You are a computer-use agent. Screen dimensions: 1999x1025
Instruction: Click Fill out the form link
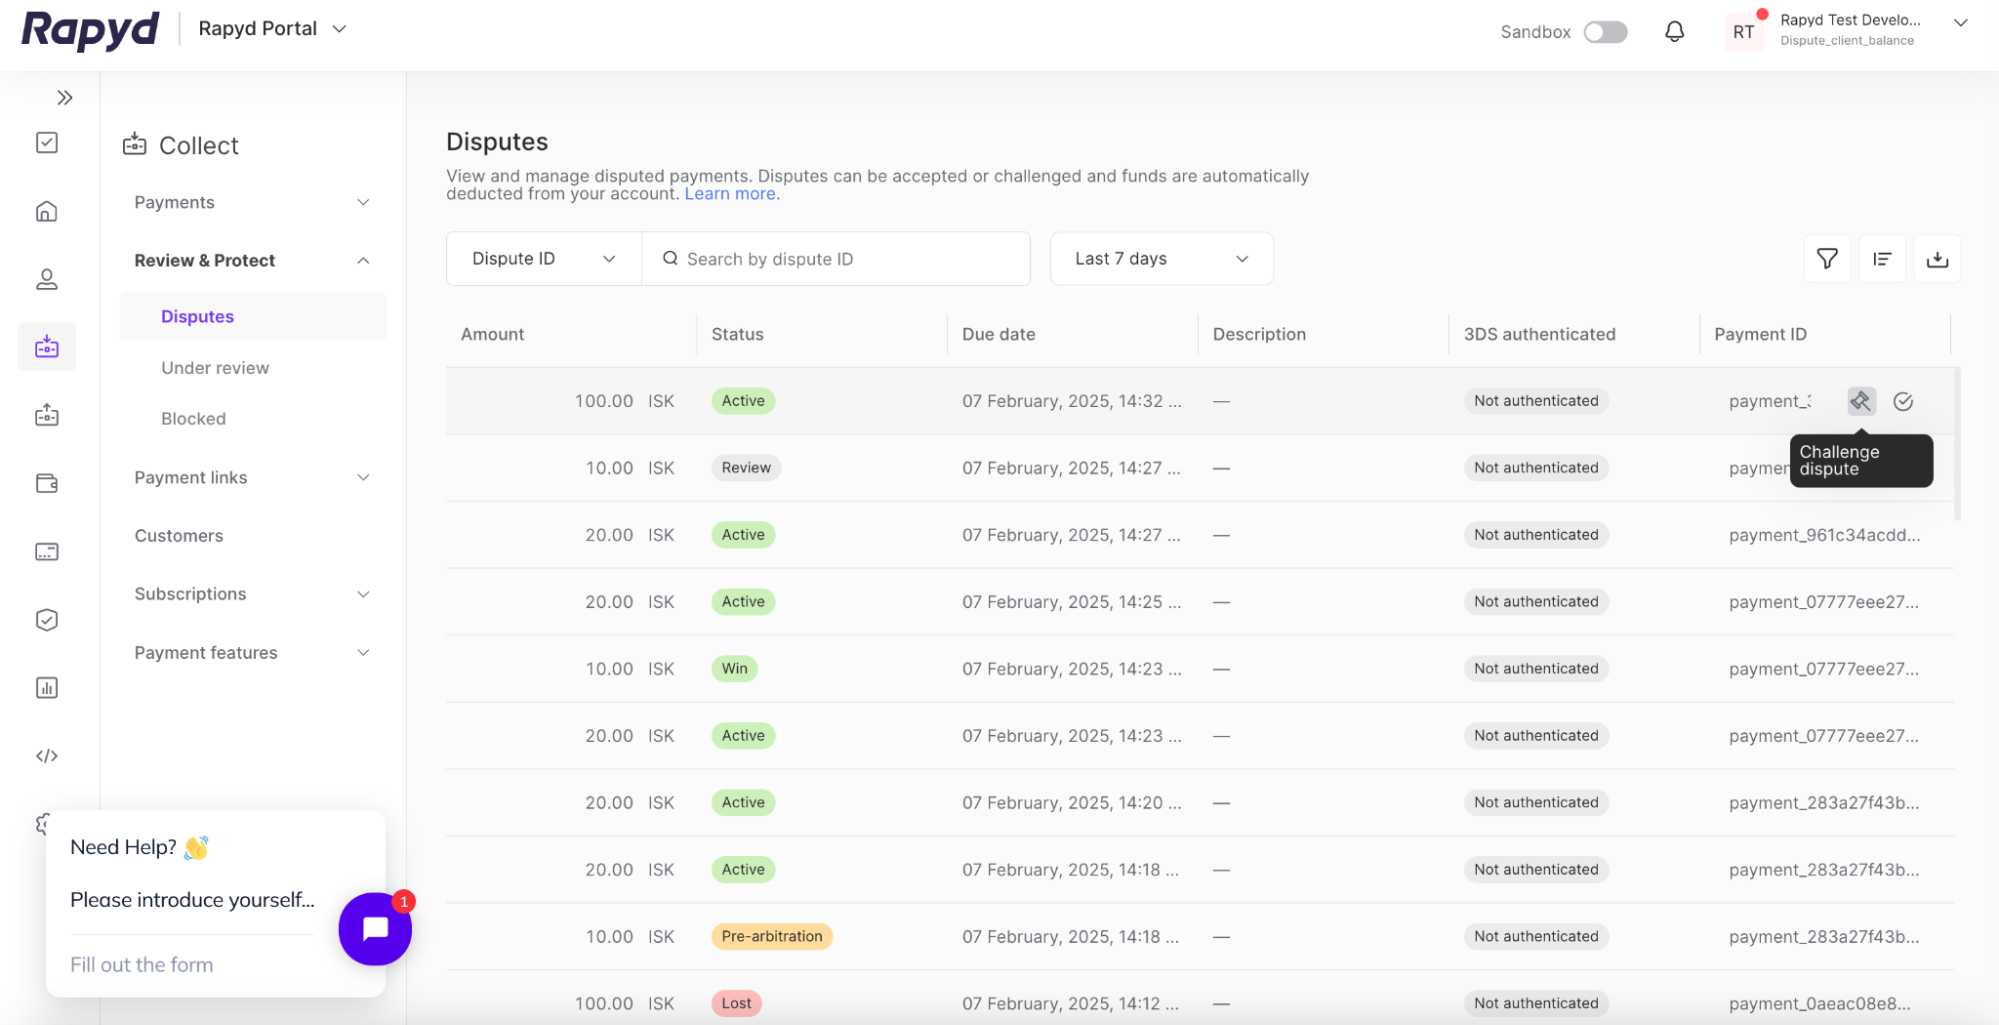141,965
